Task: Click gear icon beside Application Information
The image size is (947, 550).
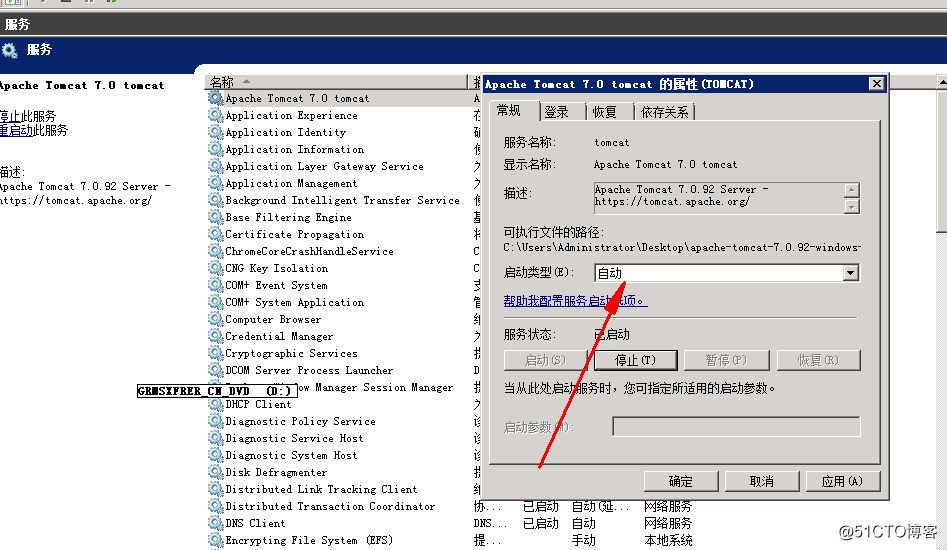Action: coord(216,149)
